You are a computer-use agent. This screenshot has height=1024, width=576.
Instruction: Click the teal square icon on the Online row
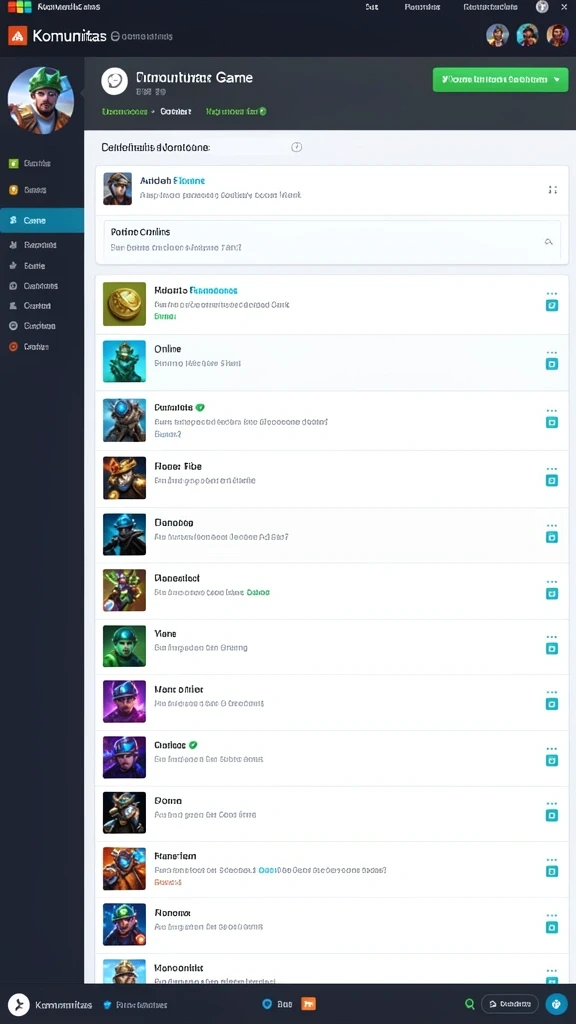tap(552, 364)
